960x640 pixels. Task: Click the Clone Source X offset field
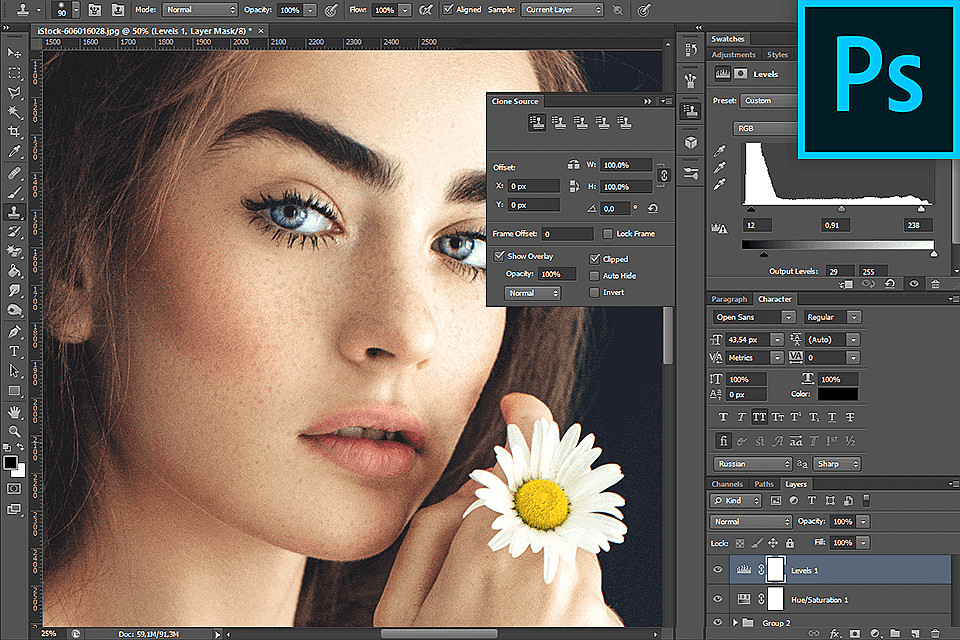point(536,186)
